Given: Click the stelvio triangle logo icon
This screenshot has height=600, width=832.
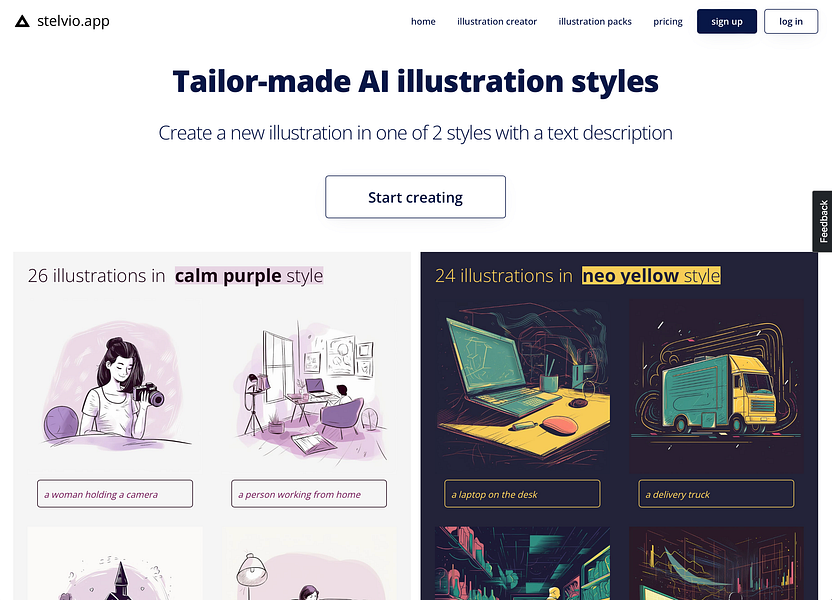Looking at the screenshot, I should click(x=22, y=21).
